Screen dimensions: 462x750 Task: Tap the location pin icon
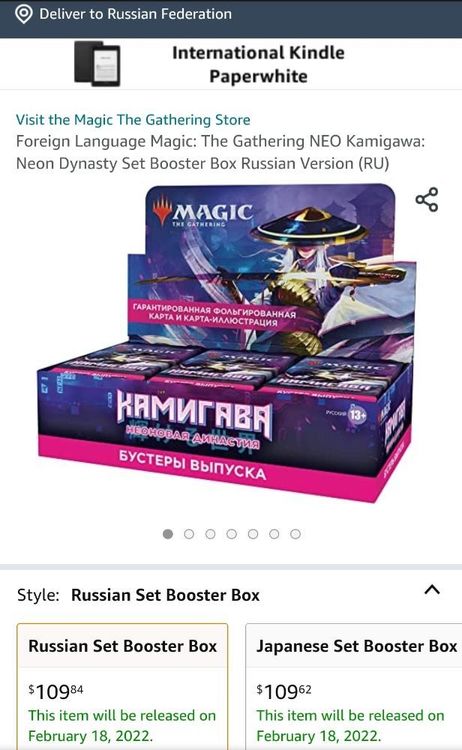click(x=23, y=14)
